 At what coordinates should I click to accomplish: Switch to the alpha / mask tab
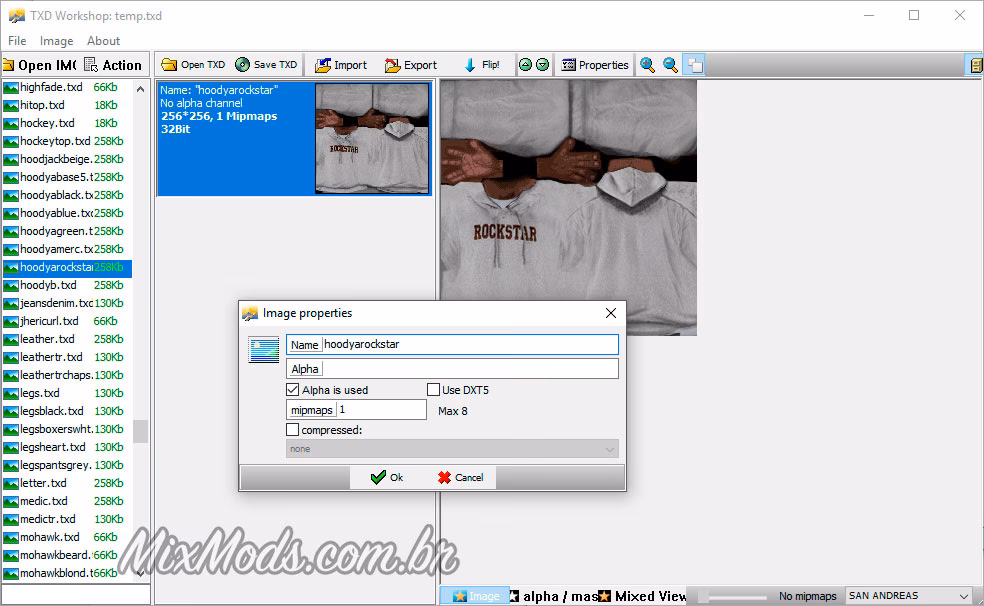tap(554, 596)
